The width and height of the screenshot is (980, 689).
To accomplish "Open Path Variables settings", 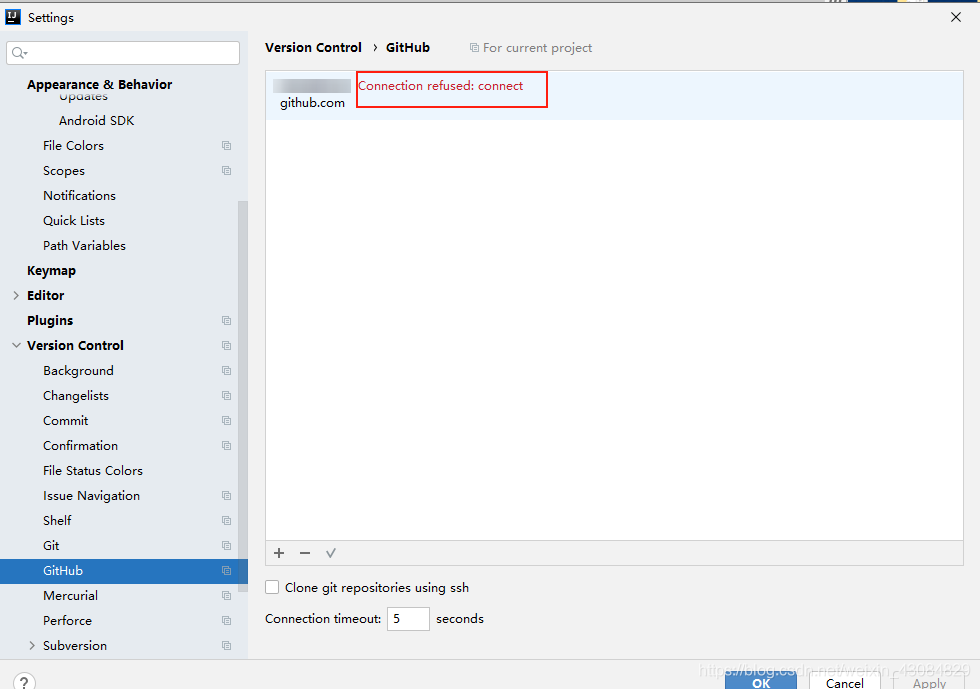I will coord(84,246).
